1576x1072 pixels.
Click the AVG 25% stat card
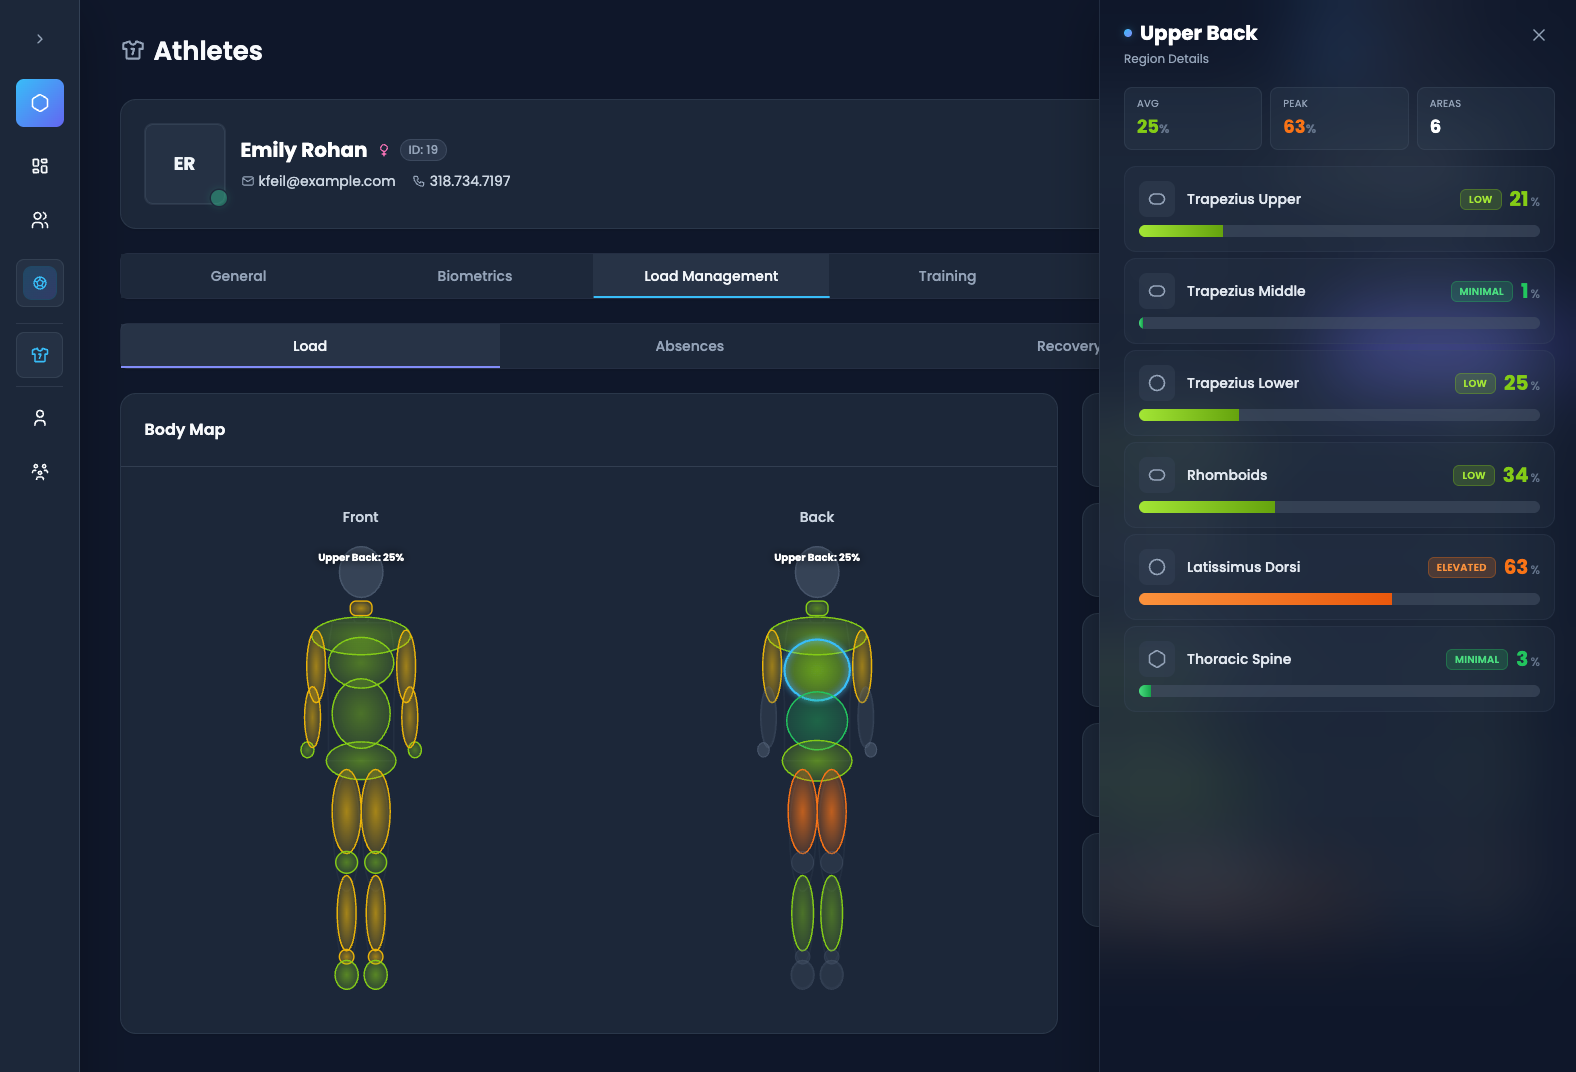point(1193,118)
